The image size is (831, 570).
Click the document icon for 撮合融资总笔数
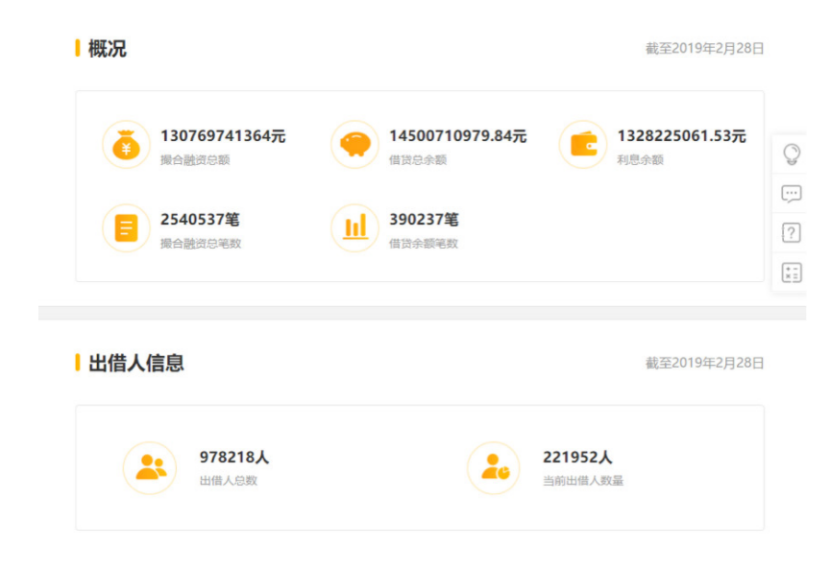[126, 228]
